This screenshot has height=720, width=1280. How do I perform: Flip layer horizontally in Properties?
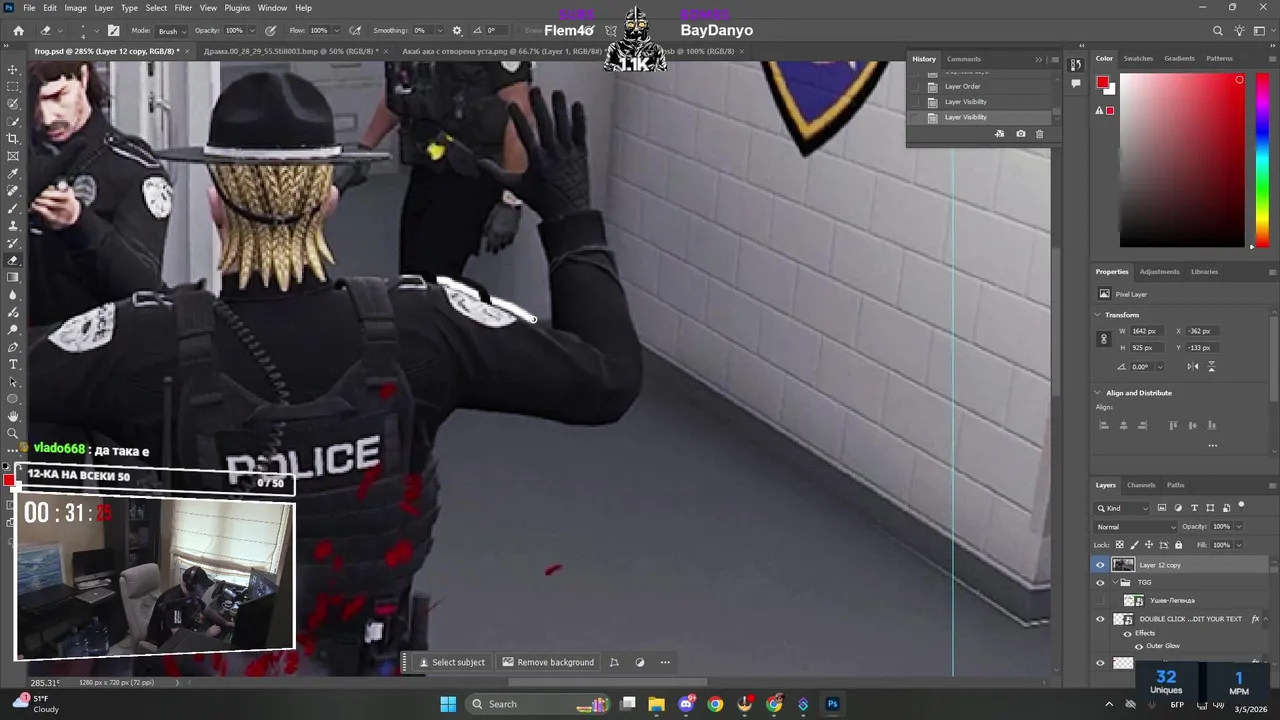point(1193,367)
